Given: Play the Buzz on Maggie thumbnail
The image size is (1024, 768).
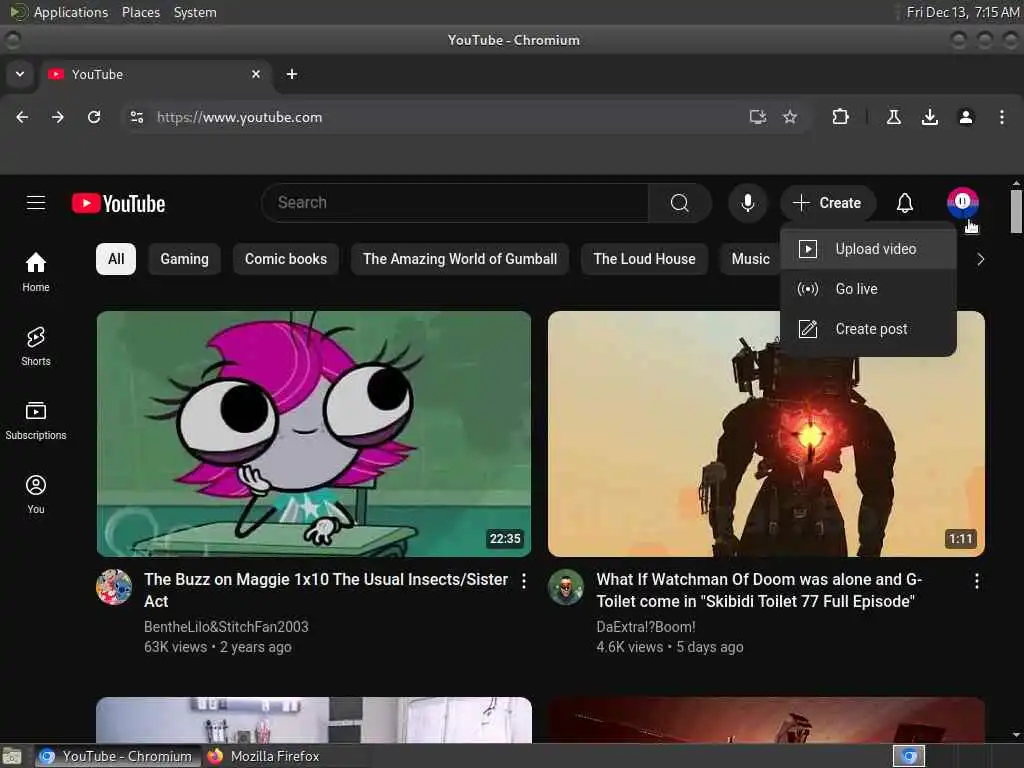Looking at the screenshot, I should [x=314, y=434].
